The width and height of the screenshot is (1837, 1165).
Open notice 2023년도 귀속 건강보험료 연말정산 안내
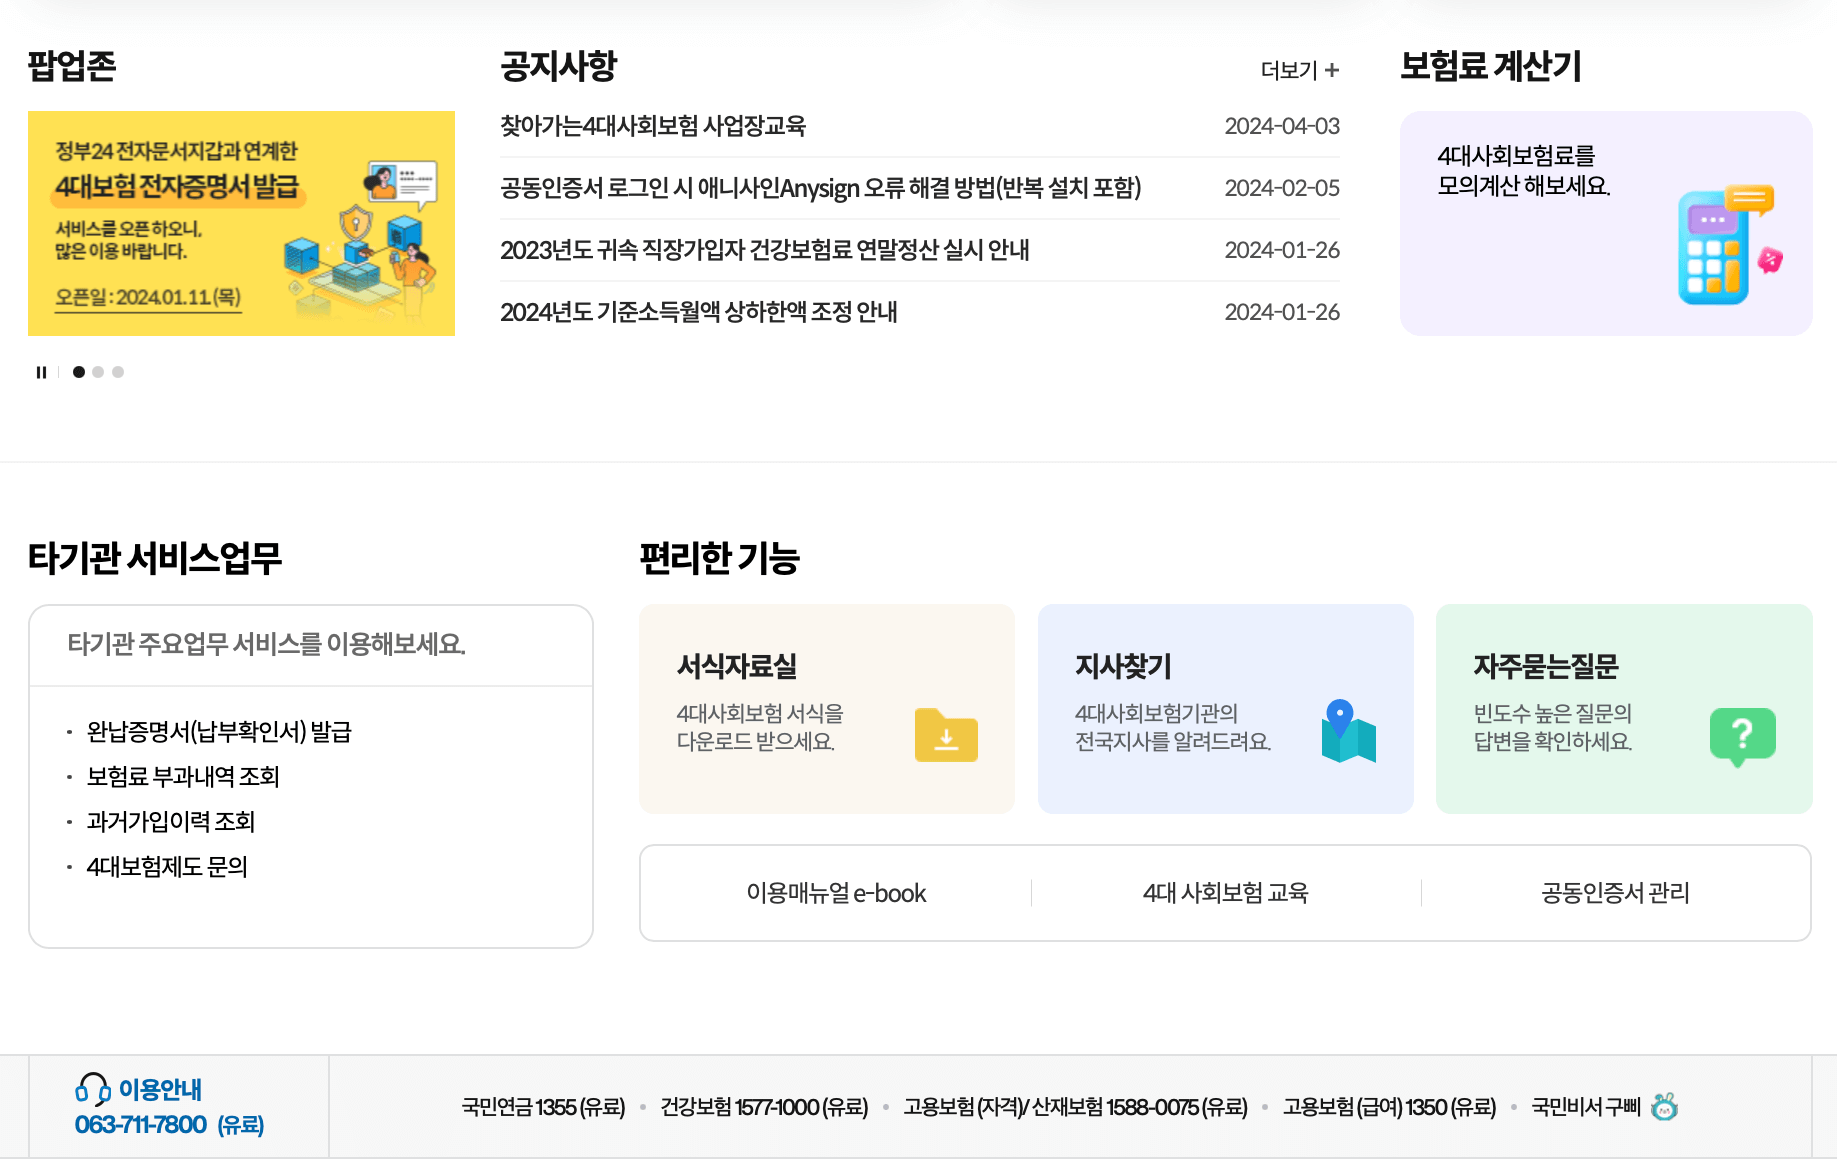coord(765,250)
